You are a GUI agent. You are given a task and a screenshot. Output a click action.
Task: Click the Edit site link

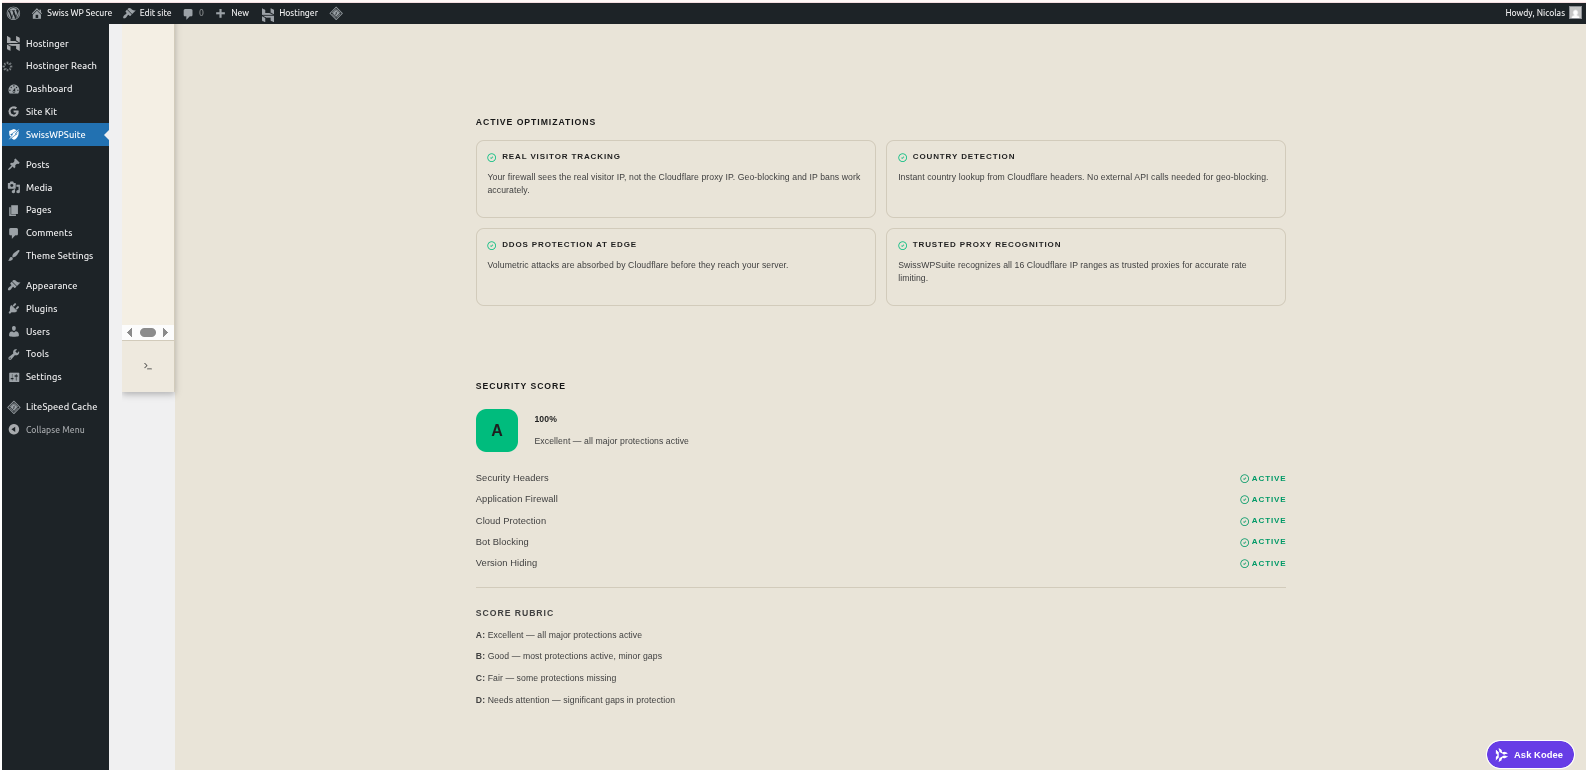pos(148,13)
